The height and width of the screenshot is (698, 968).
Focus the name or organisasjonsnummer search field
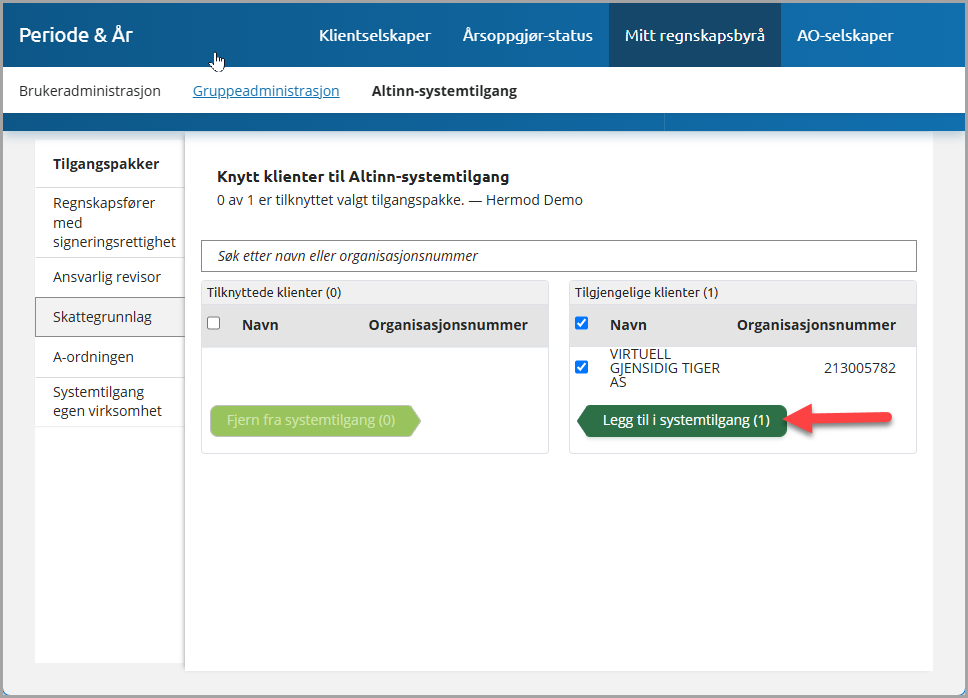[x=559, y=256]
